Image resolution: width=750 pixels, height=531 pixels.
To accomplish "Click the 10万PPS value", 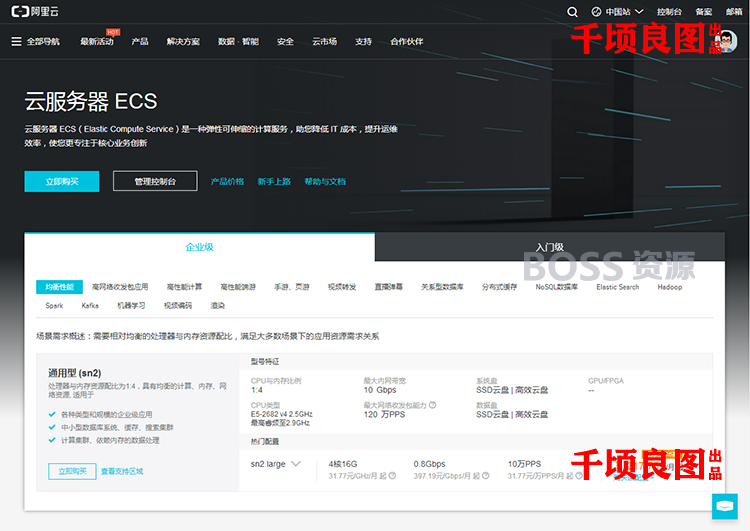I will coord(524,464).
